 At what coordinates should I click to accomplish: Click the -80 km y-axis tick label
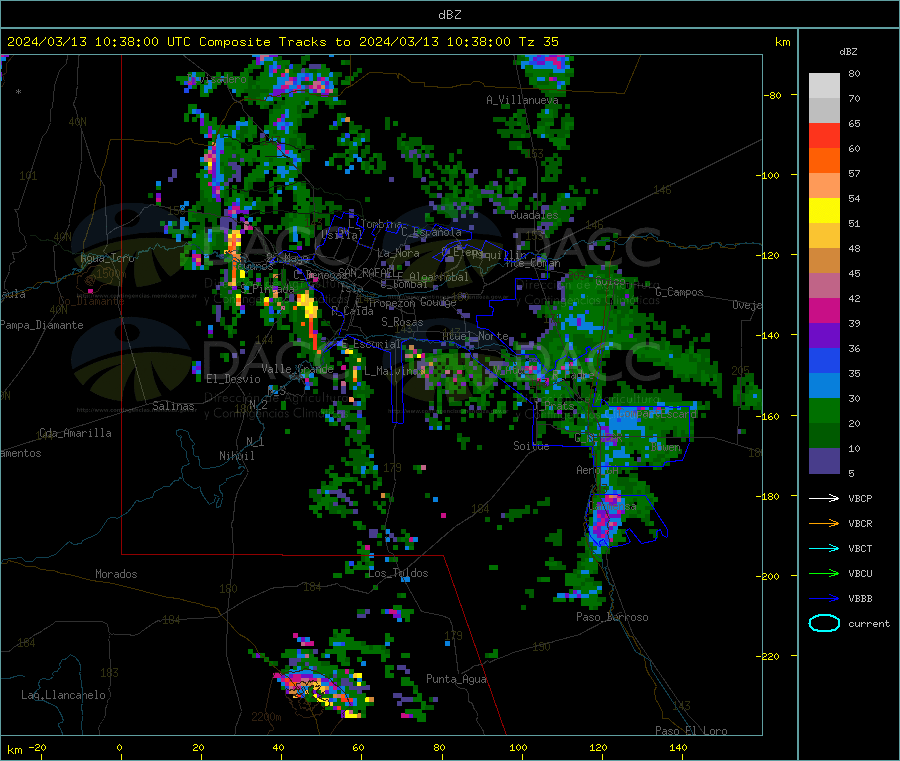(x=773, y=95)
